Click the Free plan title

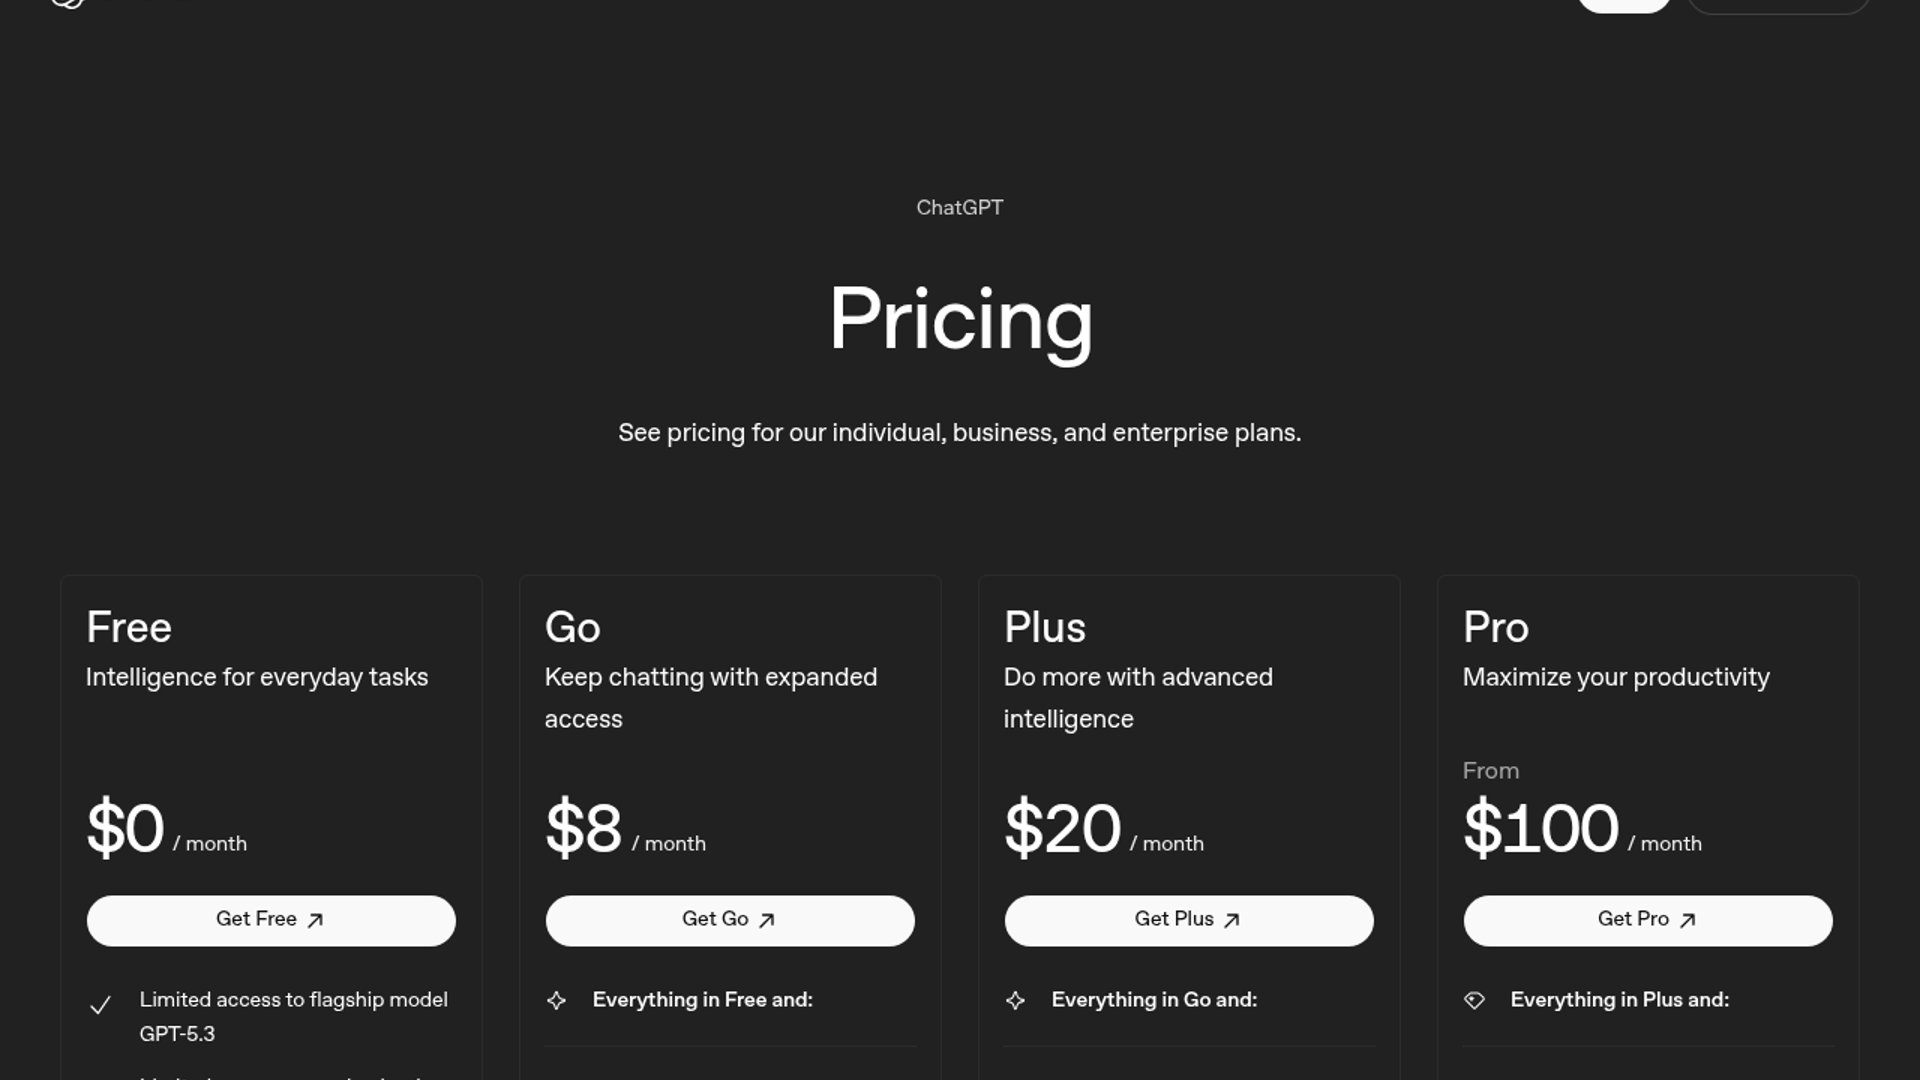[129, 628]
